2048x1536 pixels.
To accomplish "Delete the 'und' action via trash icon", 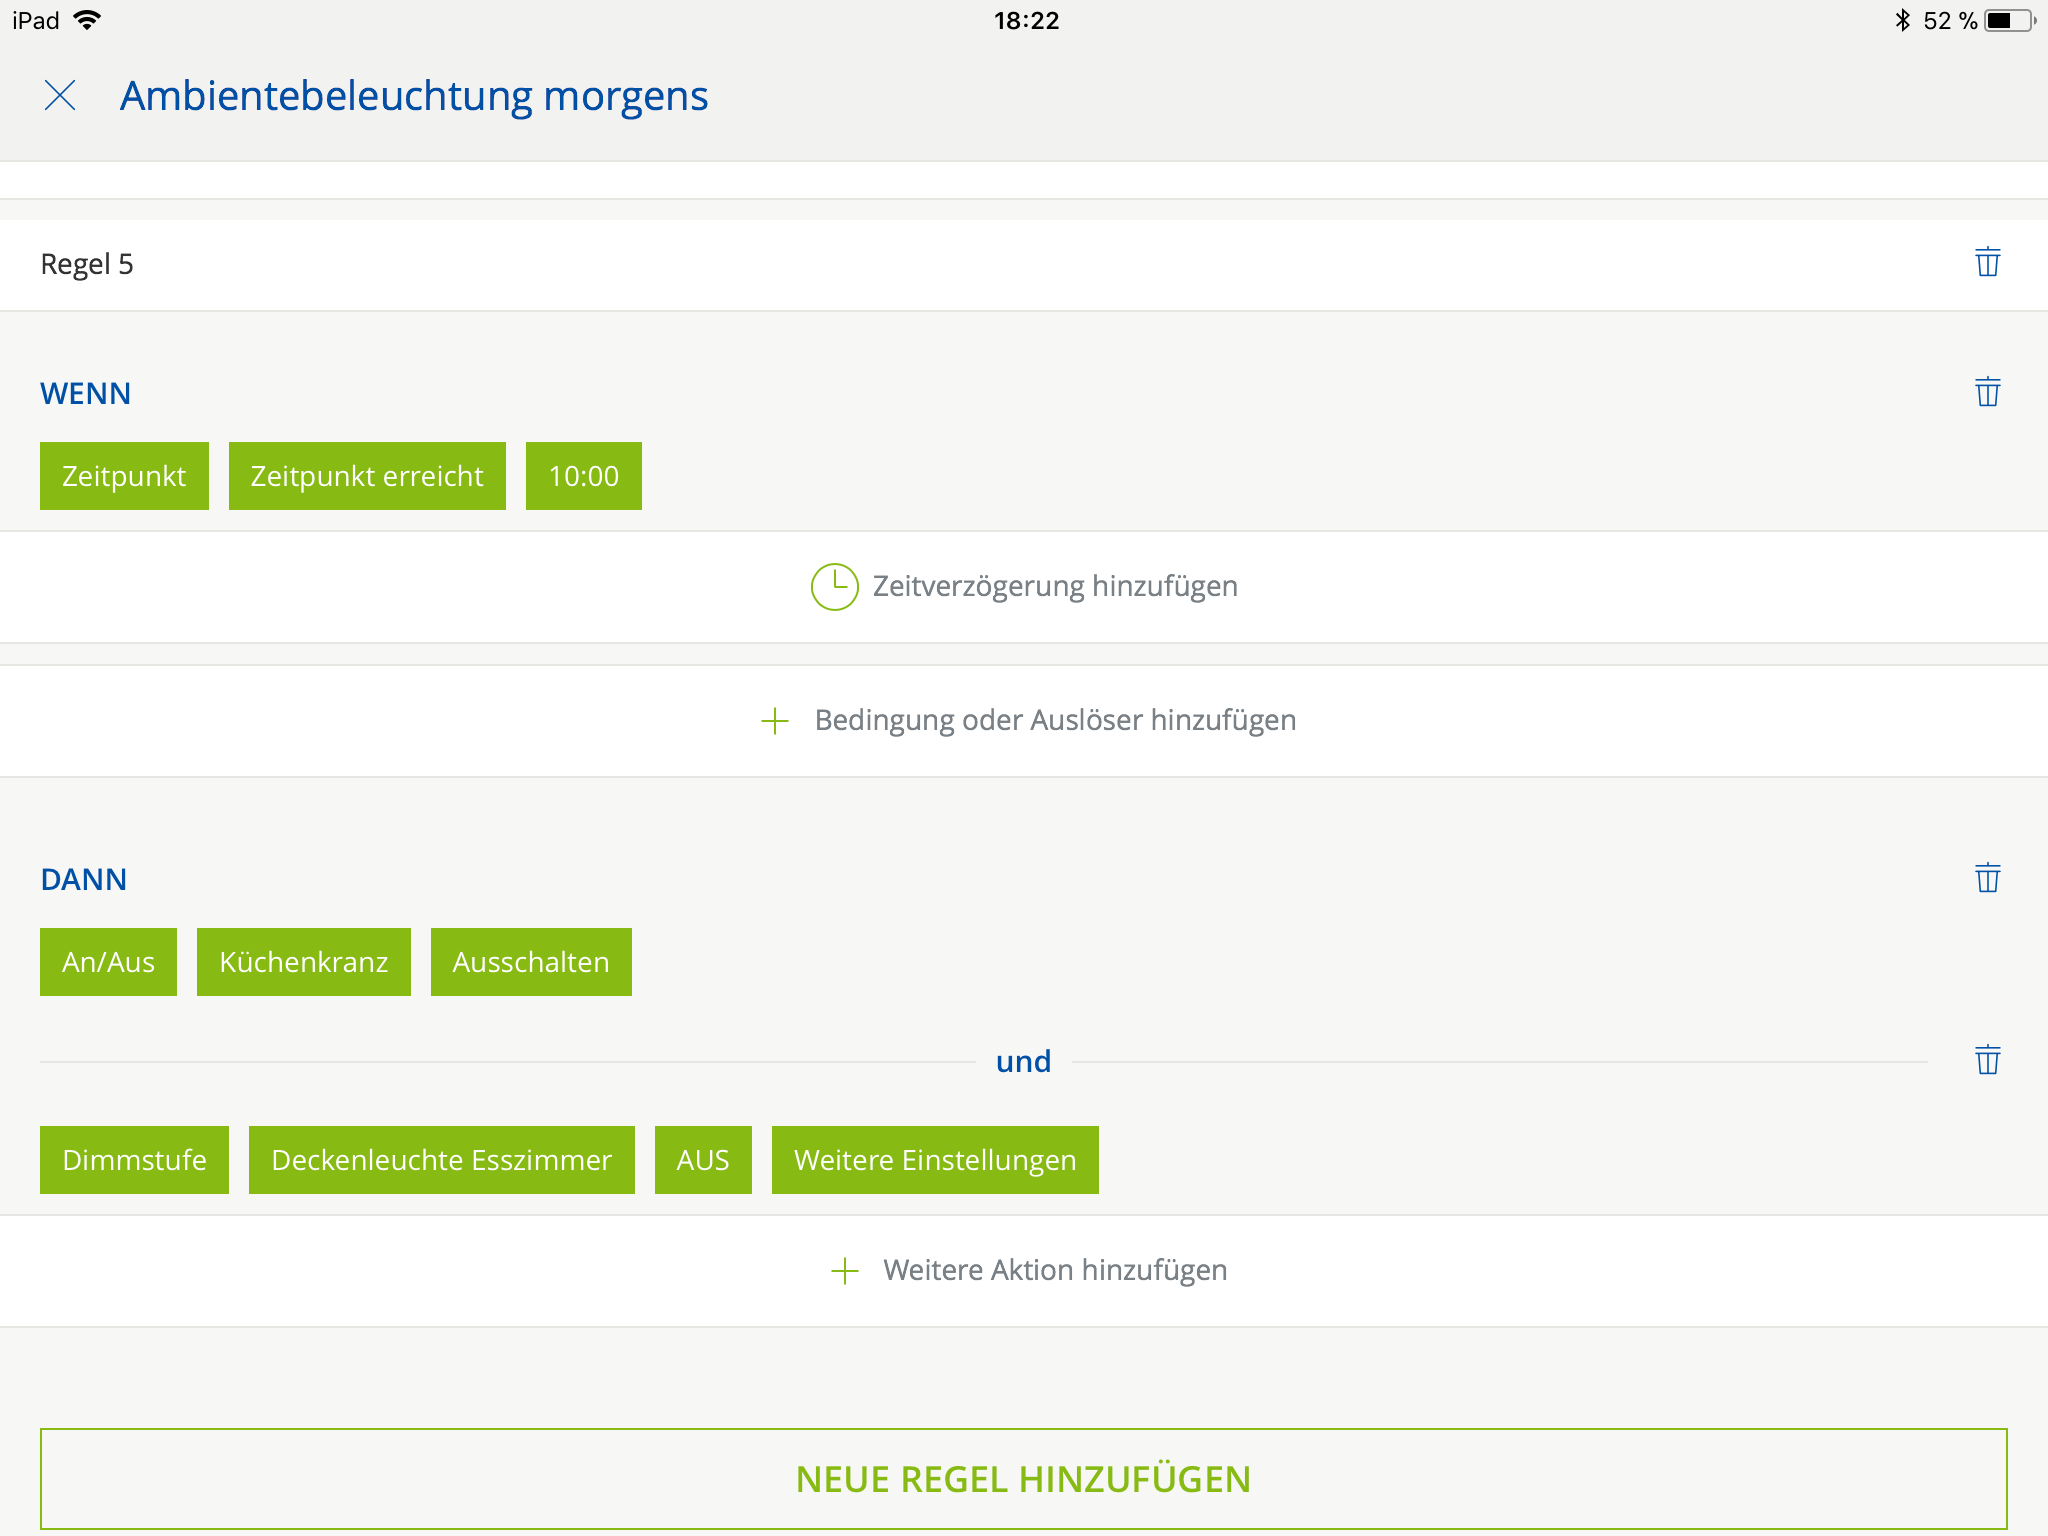I will (x=1987, y=1060).
